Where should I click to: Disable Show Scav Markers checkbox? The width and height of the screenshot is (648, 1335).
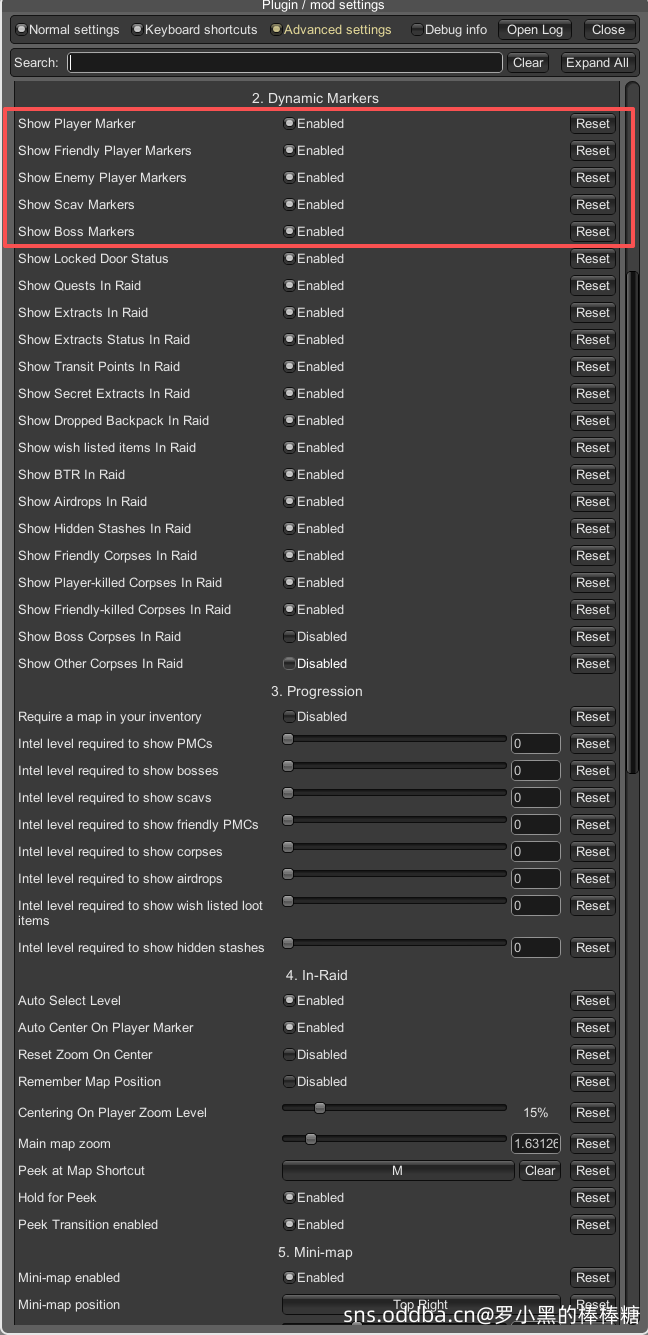point(289,205)
